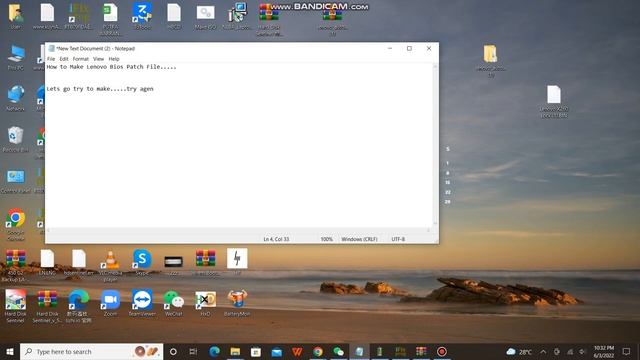Select the Google Chrome desktop shortcut
Screen dimensions: 640x360
pos(16,224)
